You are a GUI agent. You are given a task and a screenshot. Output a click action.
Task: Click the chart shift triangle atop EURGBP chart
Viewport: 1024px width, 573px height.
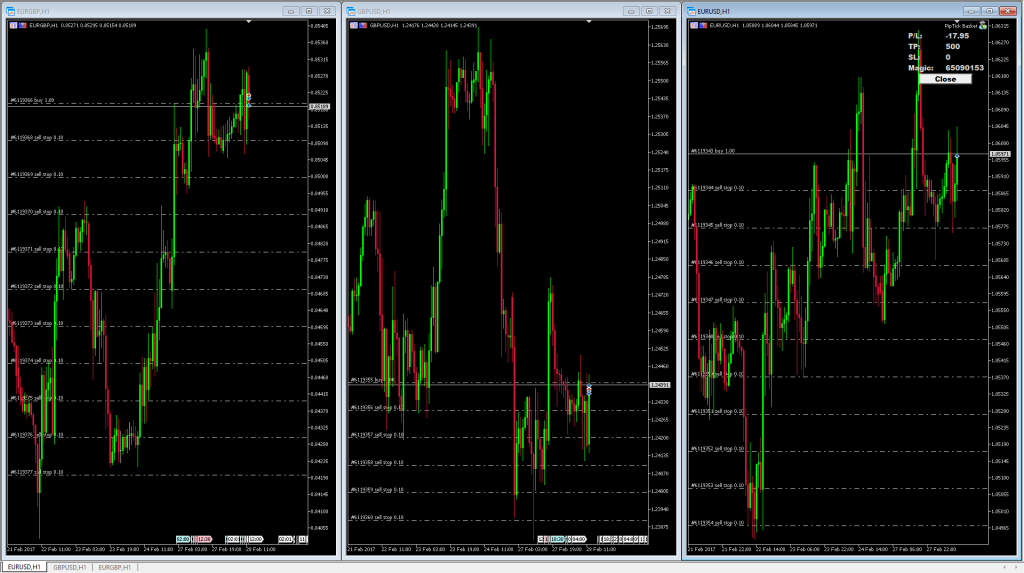tap(249, 22)
